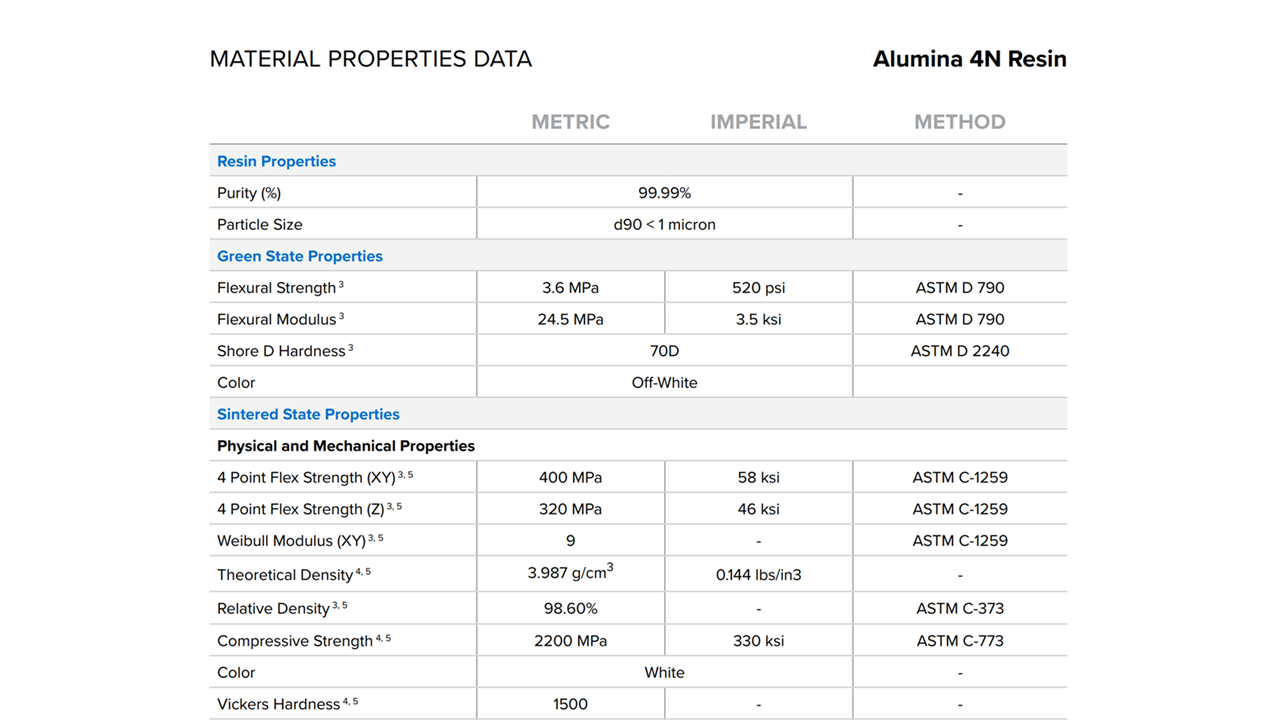
Task: Click the METHOD column header
Action: click(959, 122)
